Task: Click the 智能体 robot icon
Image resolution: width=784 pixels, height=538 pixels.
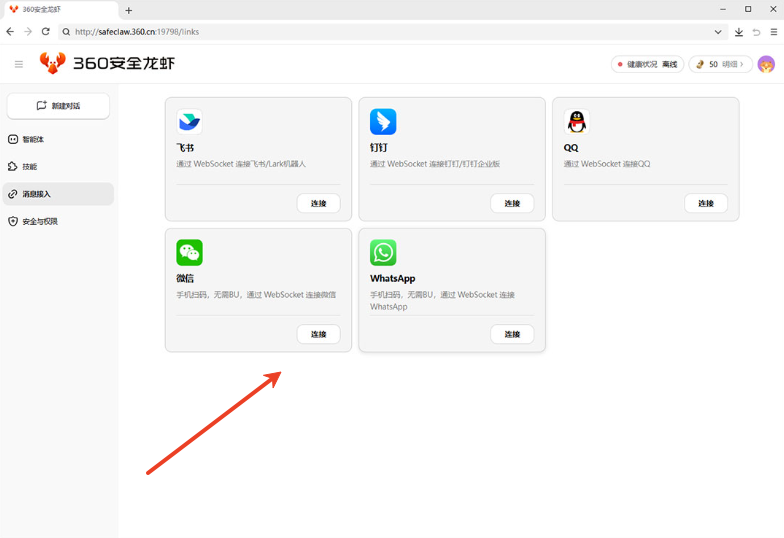Action: (x=13, y=140)
